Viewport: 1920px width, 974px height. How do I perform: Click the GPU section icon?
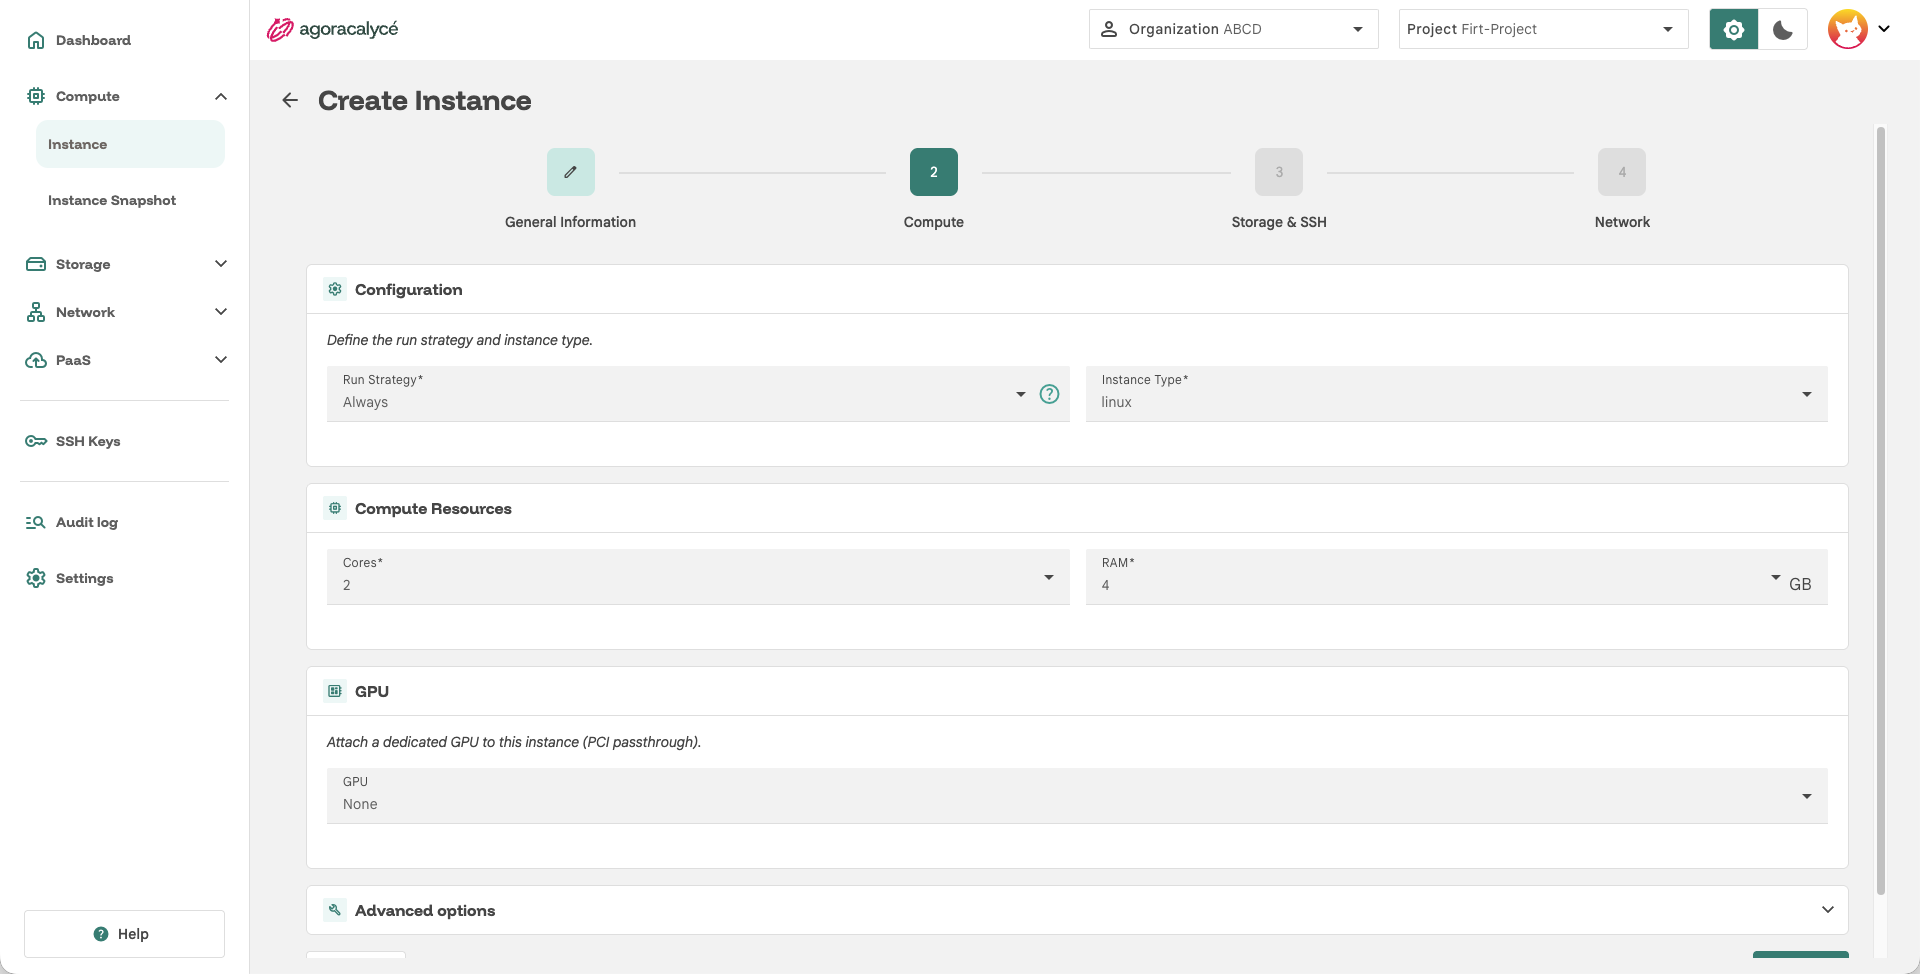point(335,691)
